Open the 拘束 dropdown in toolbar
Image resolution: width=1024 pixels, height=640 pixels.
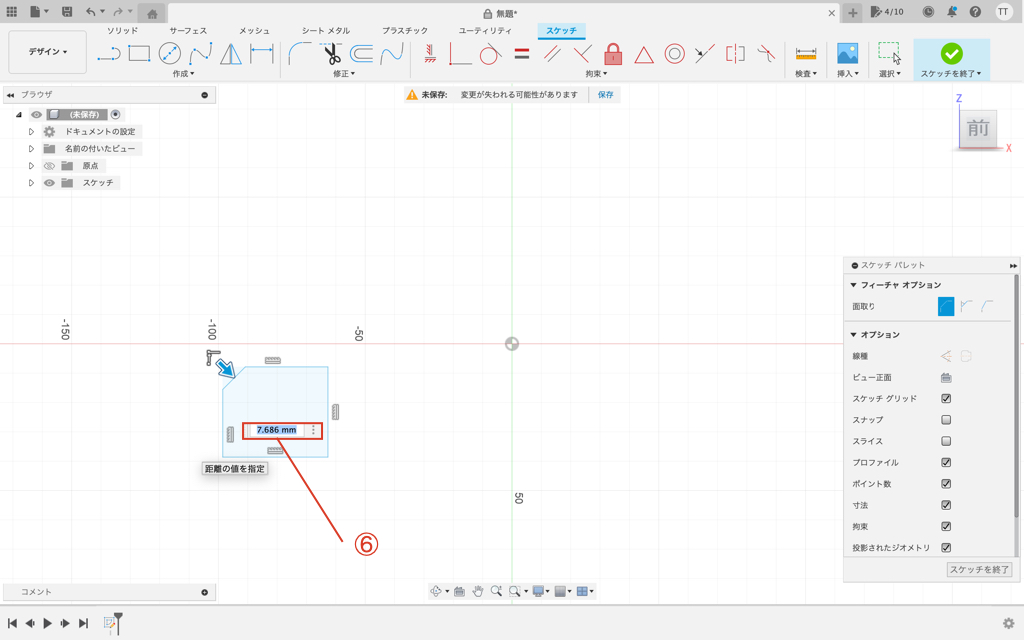[596, 74]
